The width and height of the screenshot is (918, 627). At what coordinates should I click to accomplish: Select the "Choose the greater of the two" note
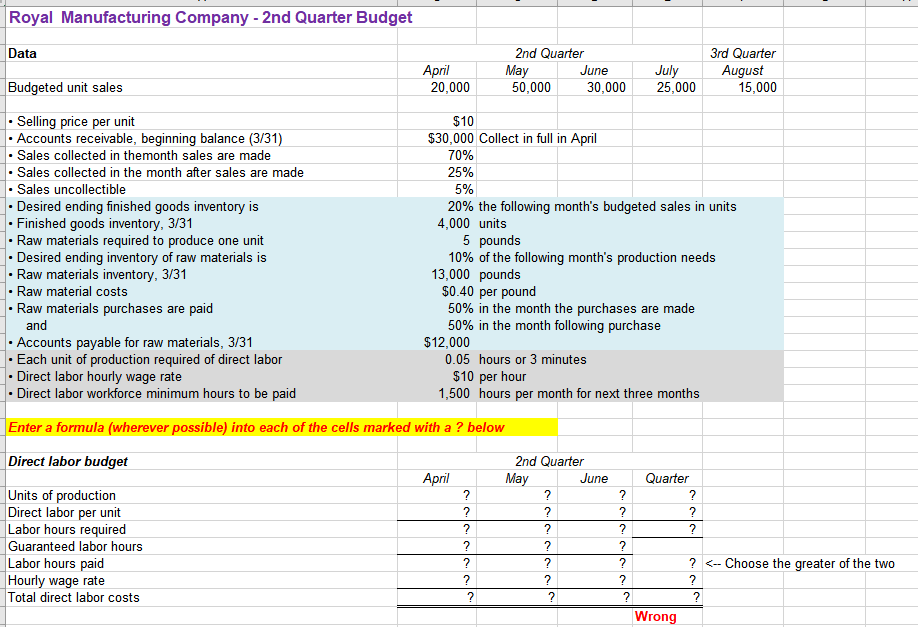click(x=800, y=563)
